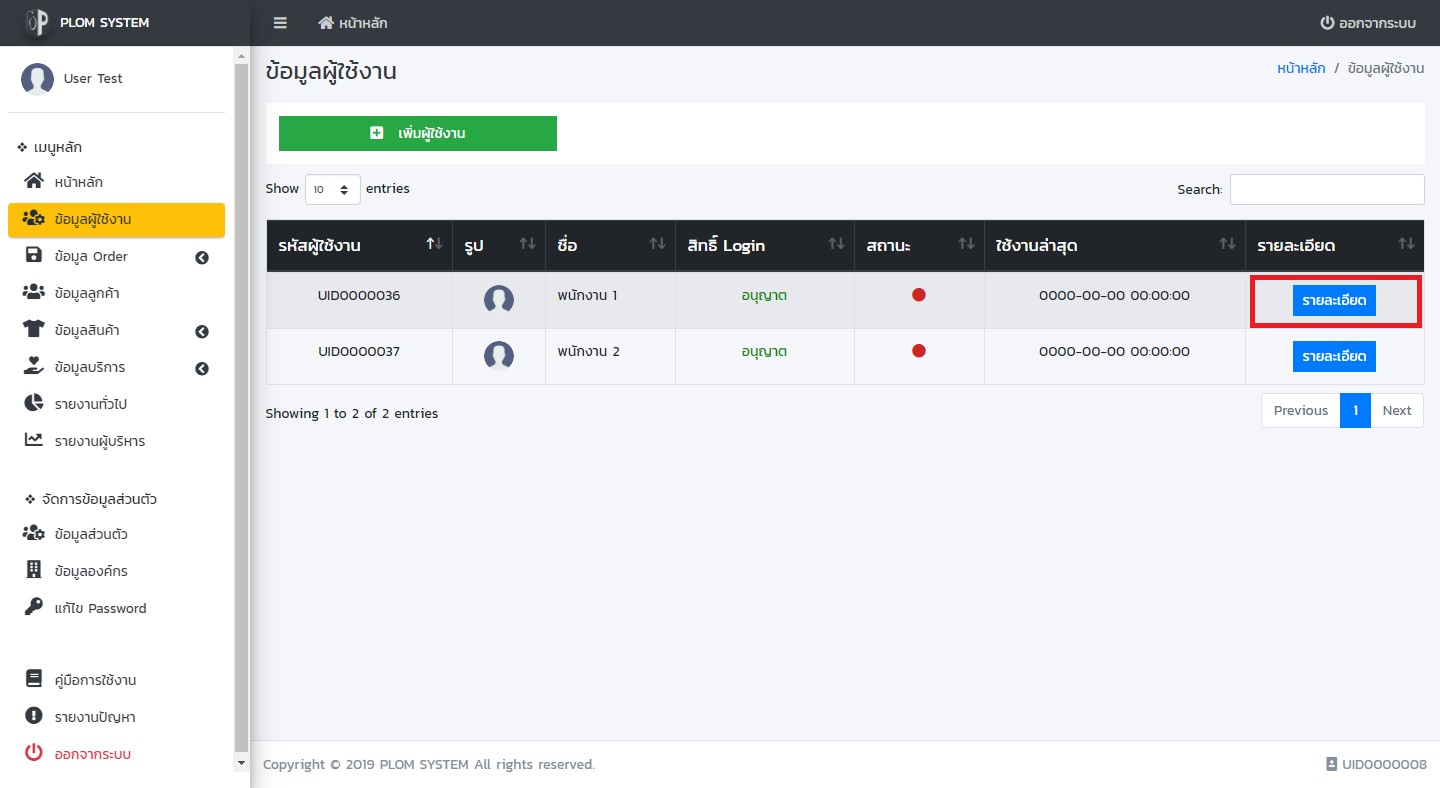Click the green เพิ่มผู้ใช้งาน button
This screenshot has height=788, width=1440.
417,133
